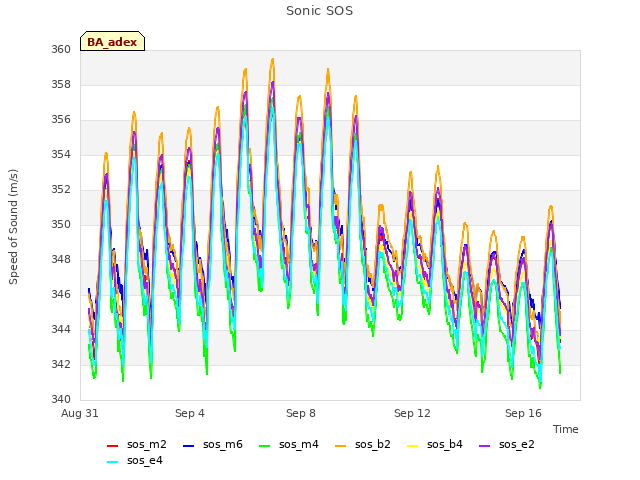
Task: Toggle the sos_e4 series label
Action: click(x=144, y=460)
